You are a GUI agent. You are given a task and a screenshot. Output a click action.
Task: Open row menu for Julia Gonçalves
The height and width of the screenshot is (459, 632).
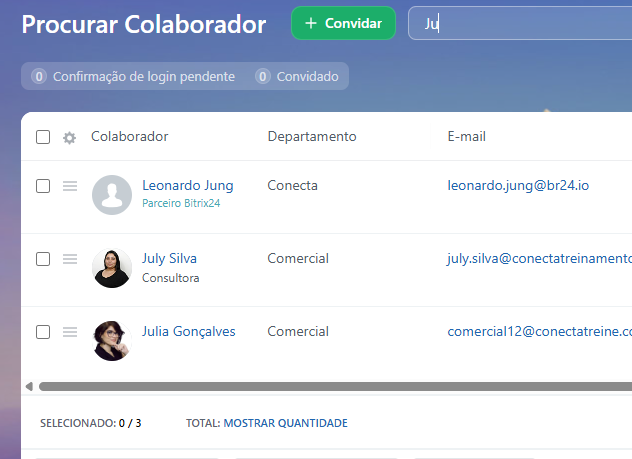point(70,332)
